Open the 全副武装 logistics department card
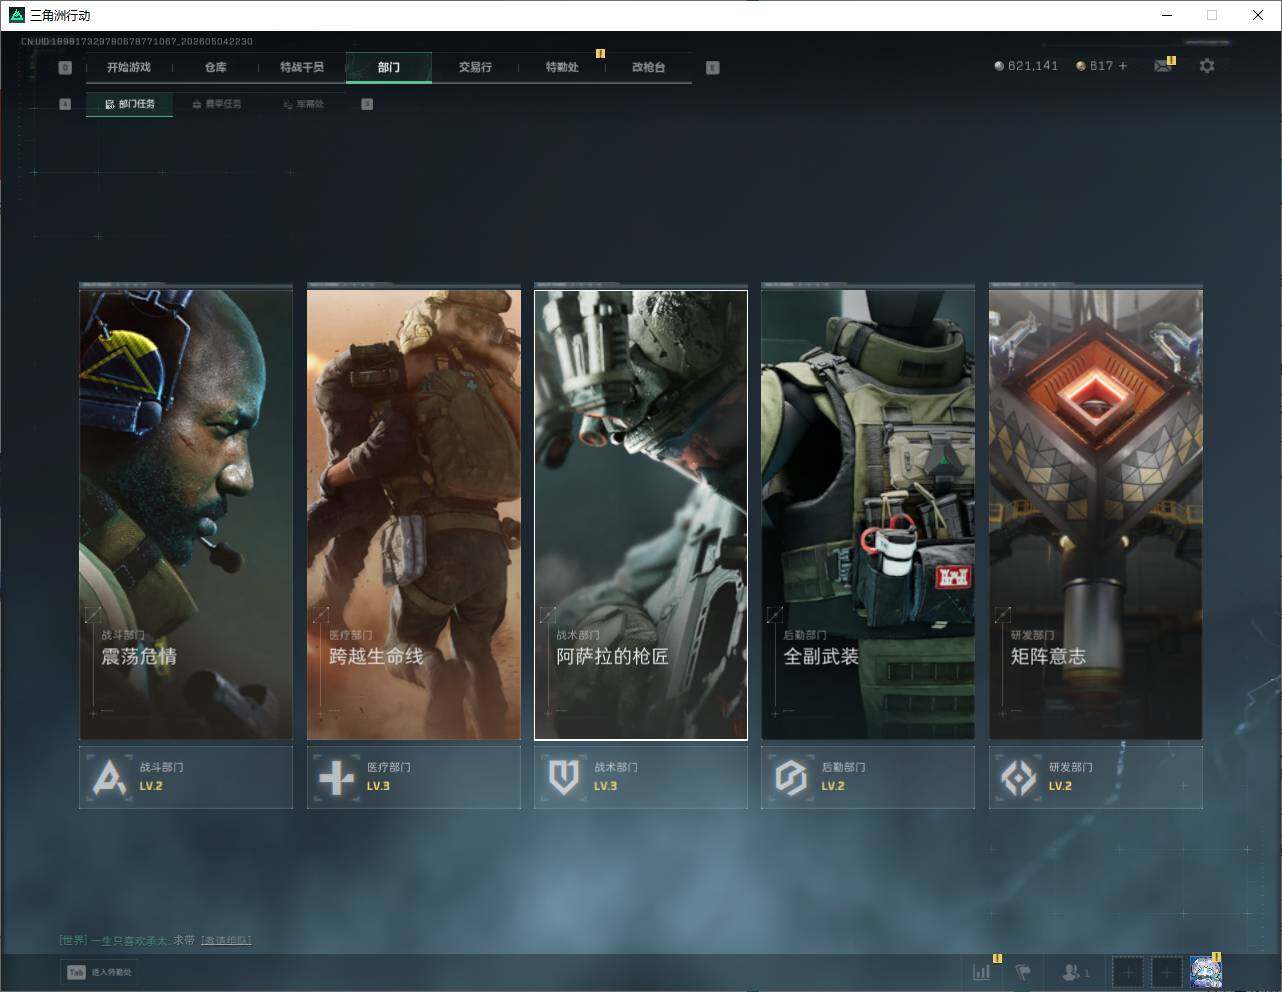This screenshot has width=1282, height=992. (x=868, y=514)
